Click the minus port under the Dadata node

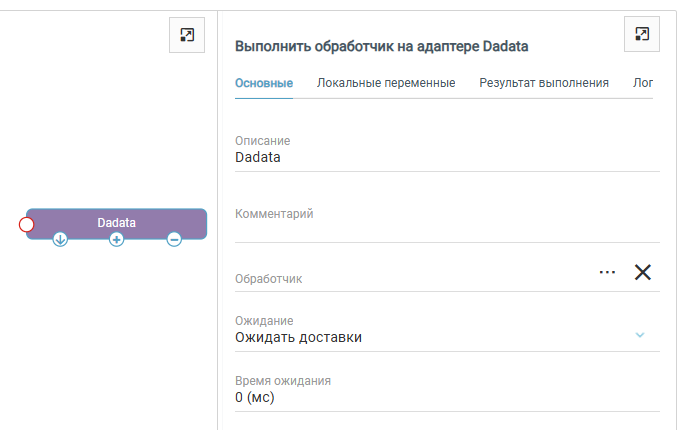(x=174, y=239)
